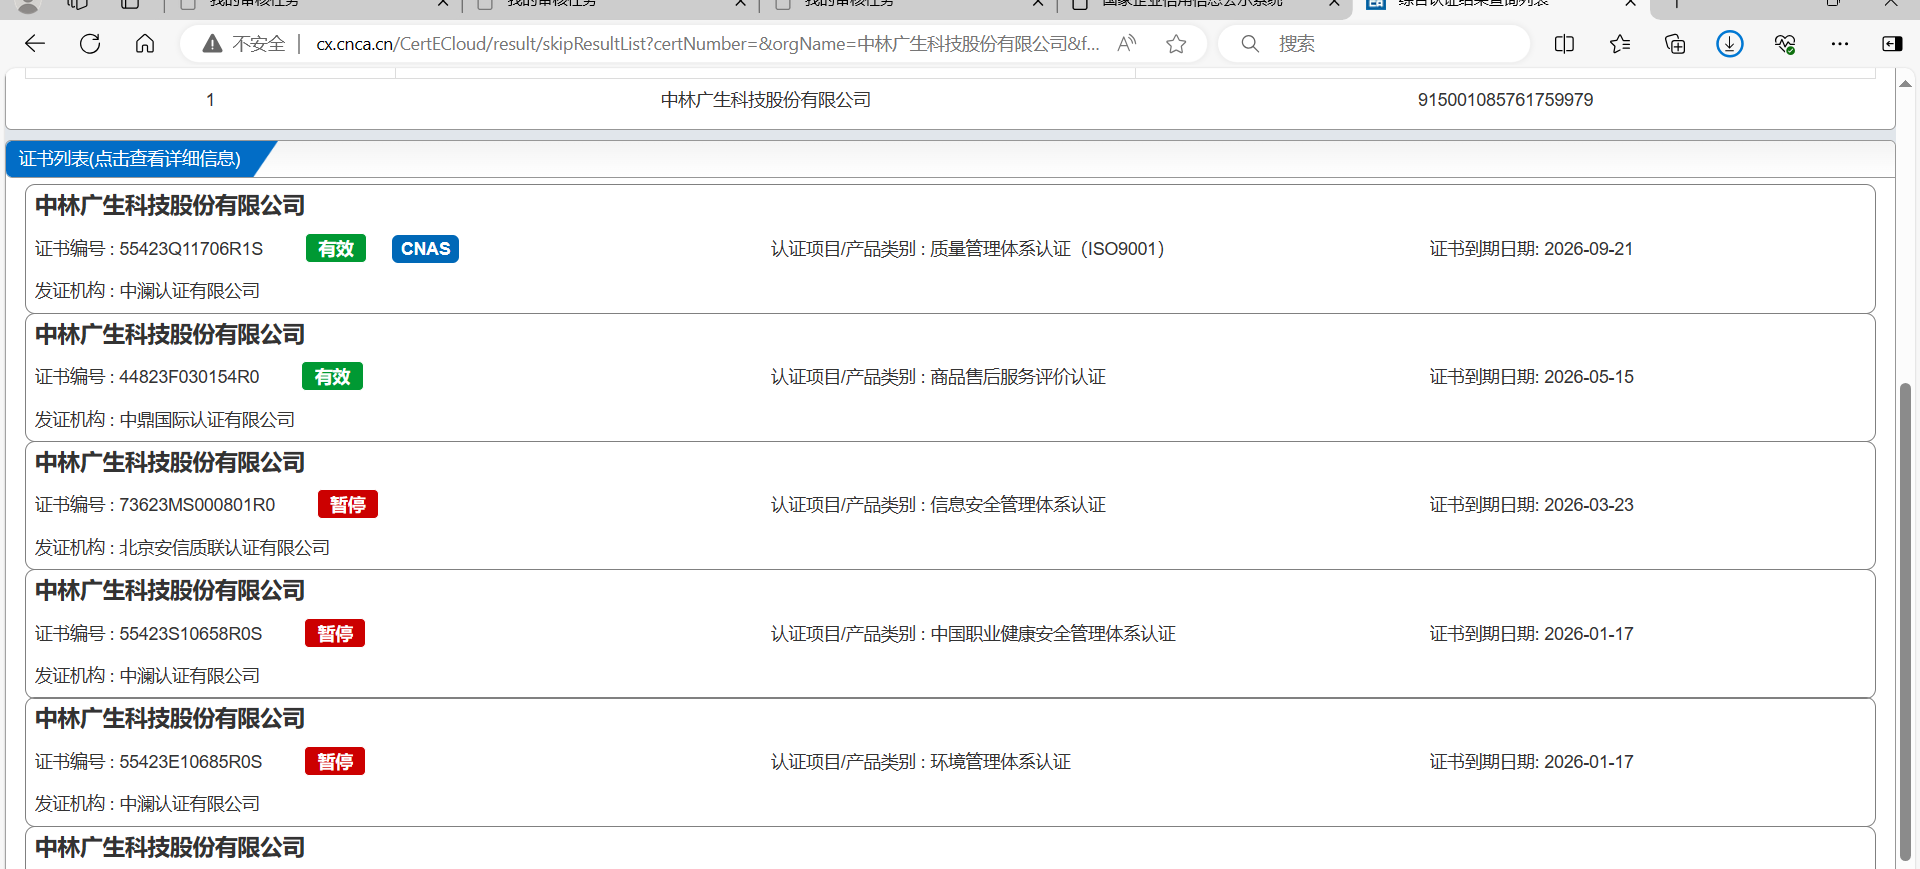
Task: Click row number 1 in the table
Action: (x=210, y=100)
